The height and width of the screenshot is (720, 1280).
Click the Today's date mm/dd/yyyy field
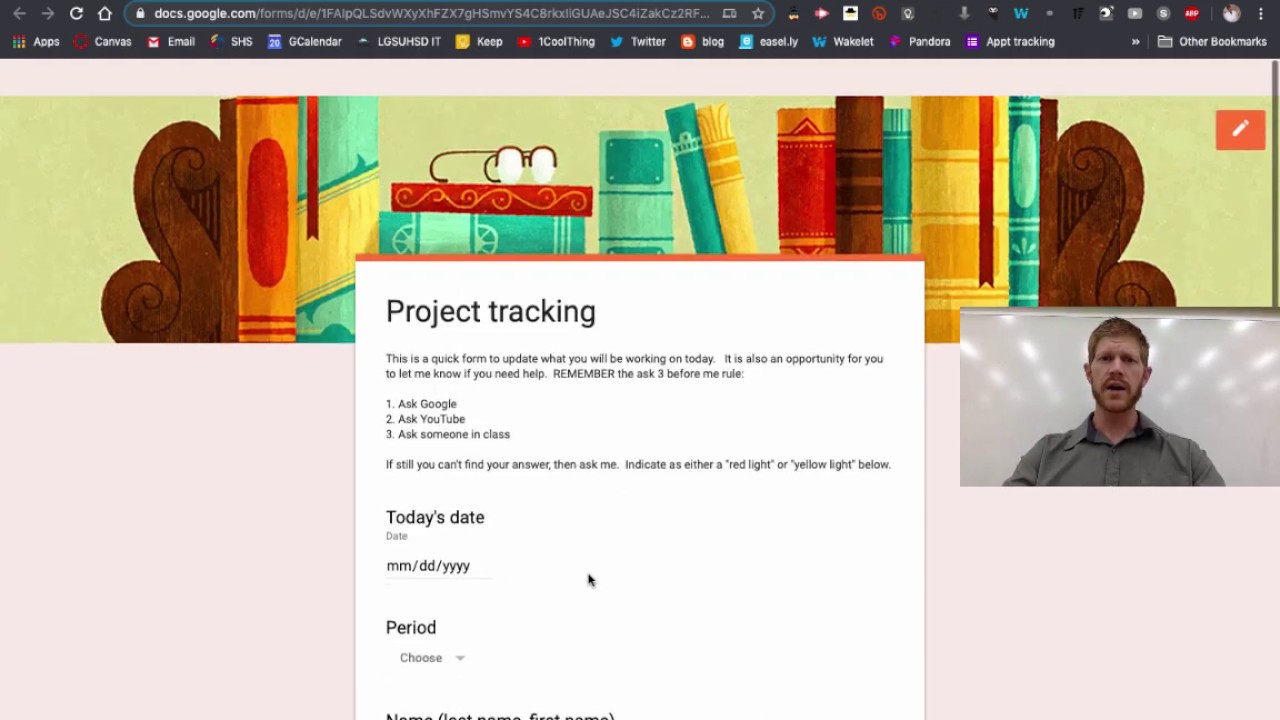click(438, 566)
